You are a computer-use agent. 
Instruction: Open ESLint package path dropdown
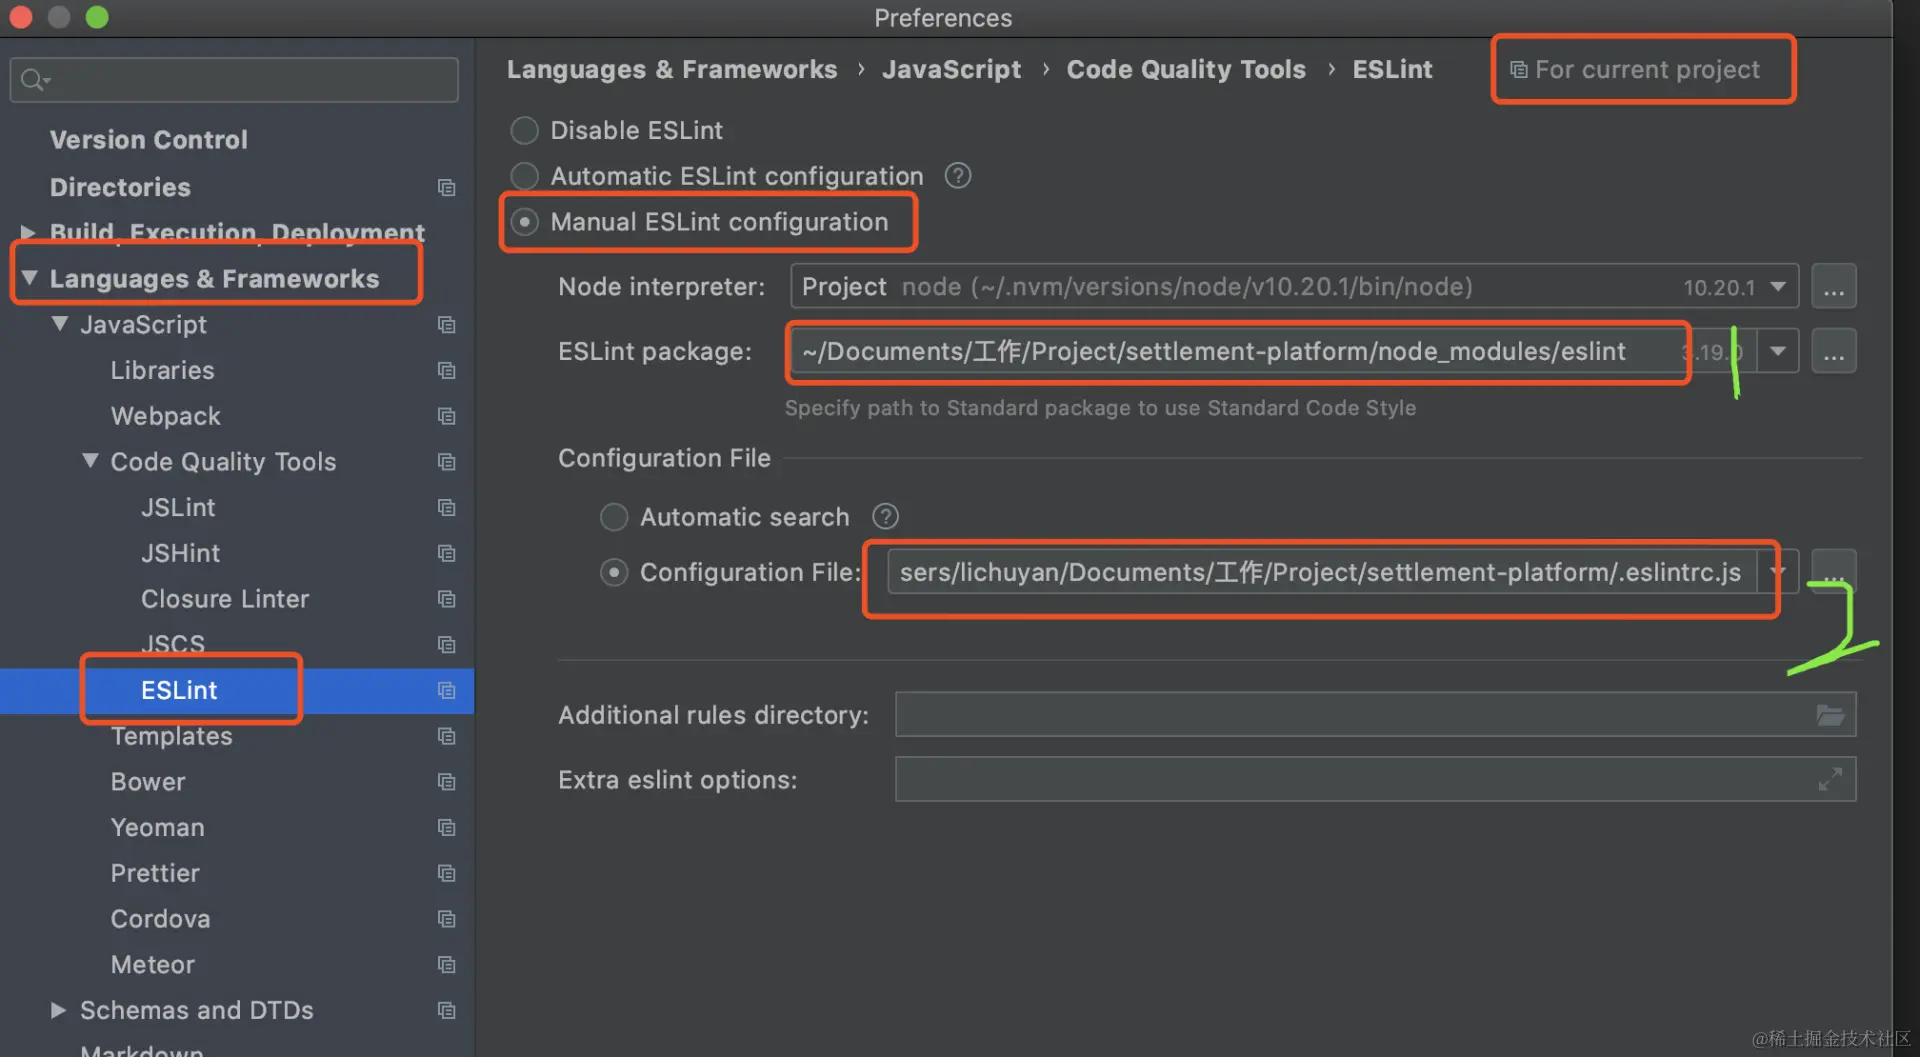coord(1778,352)
